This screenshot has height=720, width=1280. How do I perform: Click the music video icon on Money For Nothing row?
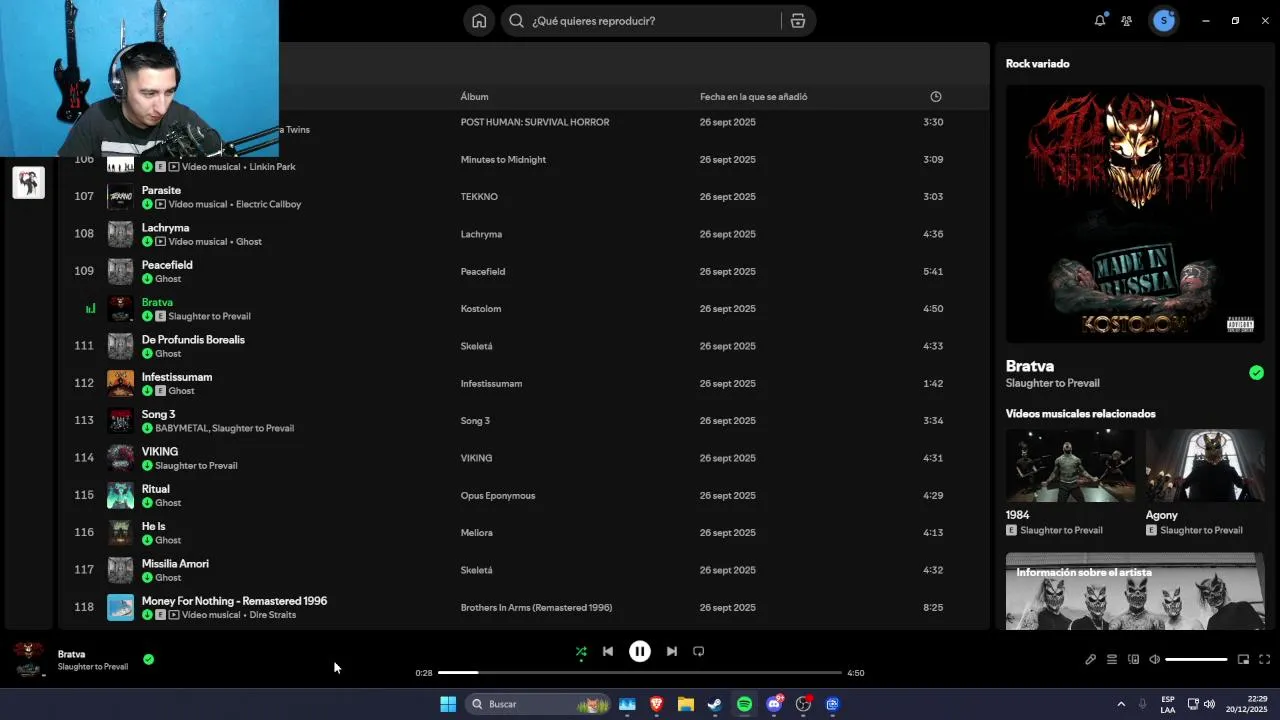[174, 615]
